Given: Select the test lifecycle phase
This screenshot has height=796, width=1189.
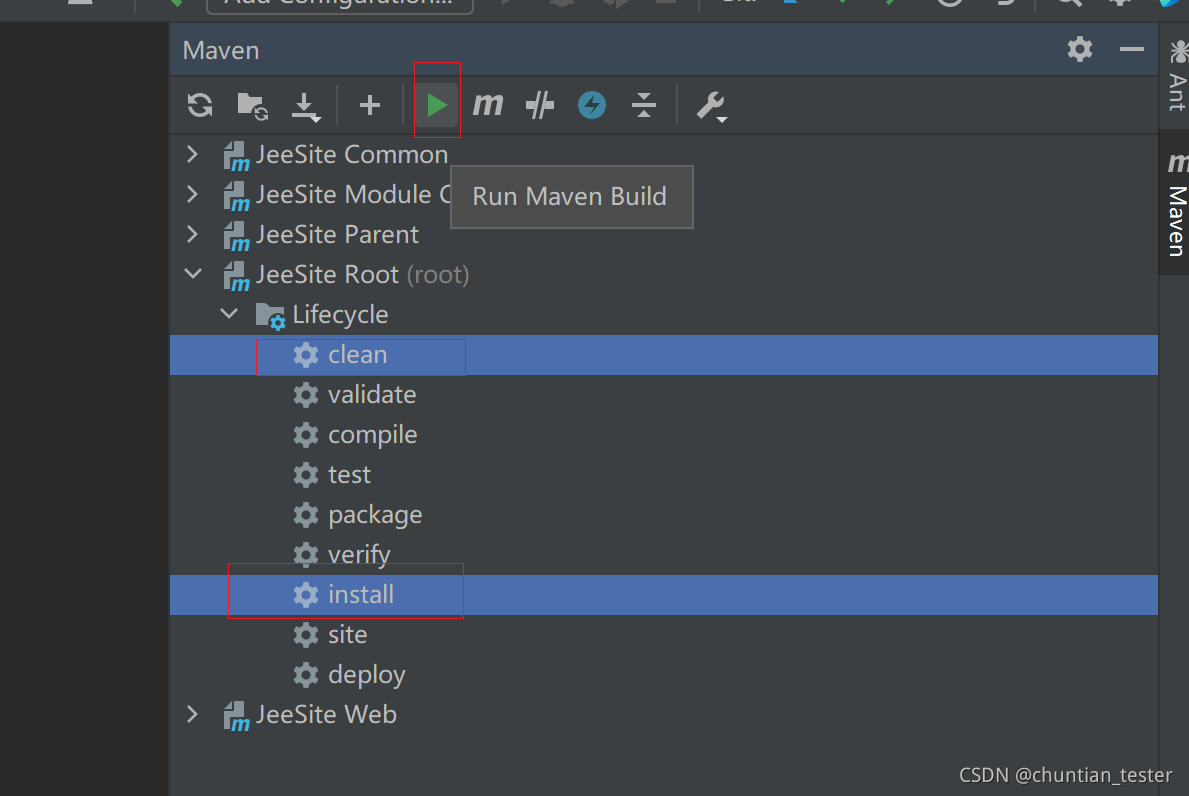Looking at the screenshot, I should [664, 475].
